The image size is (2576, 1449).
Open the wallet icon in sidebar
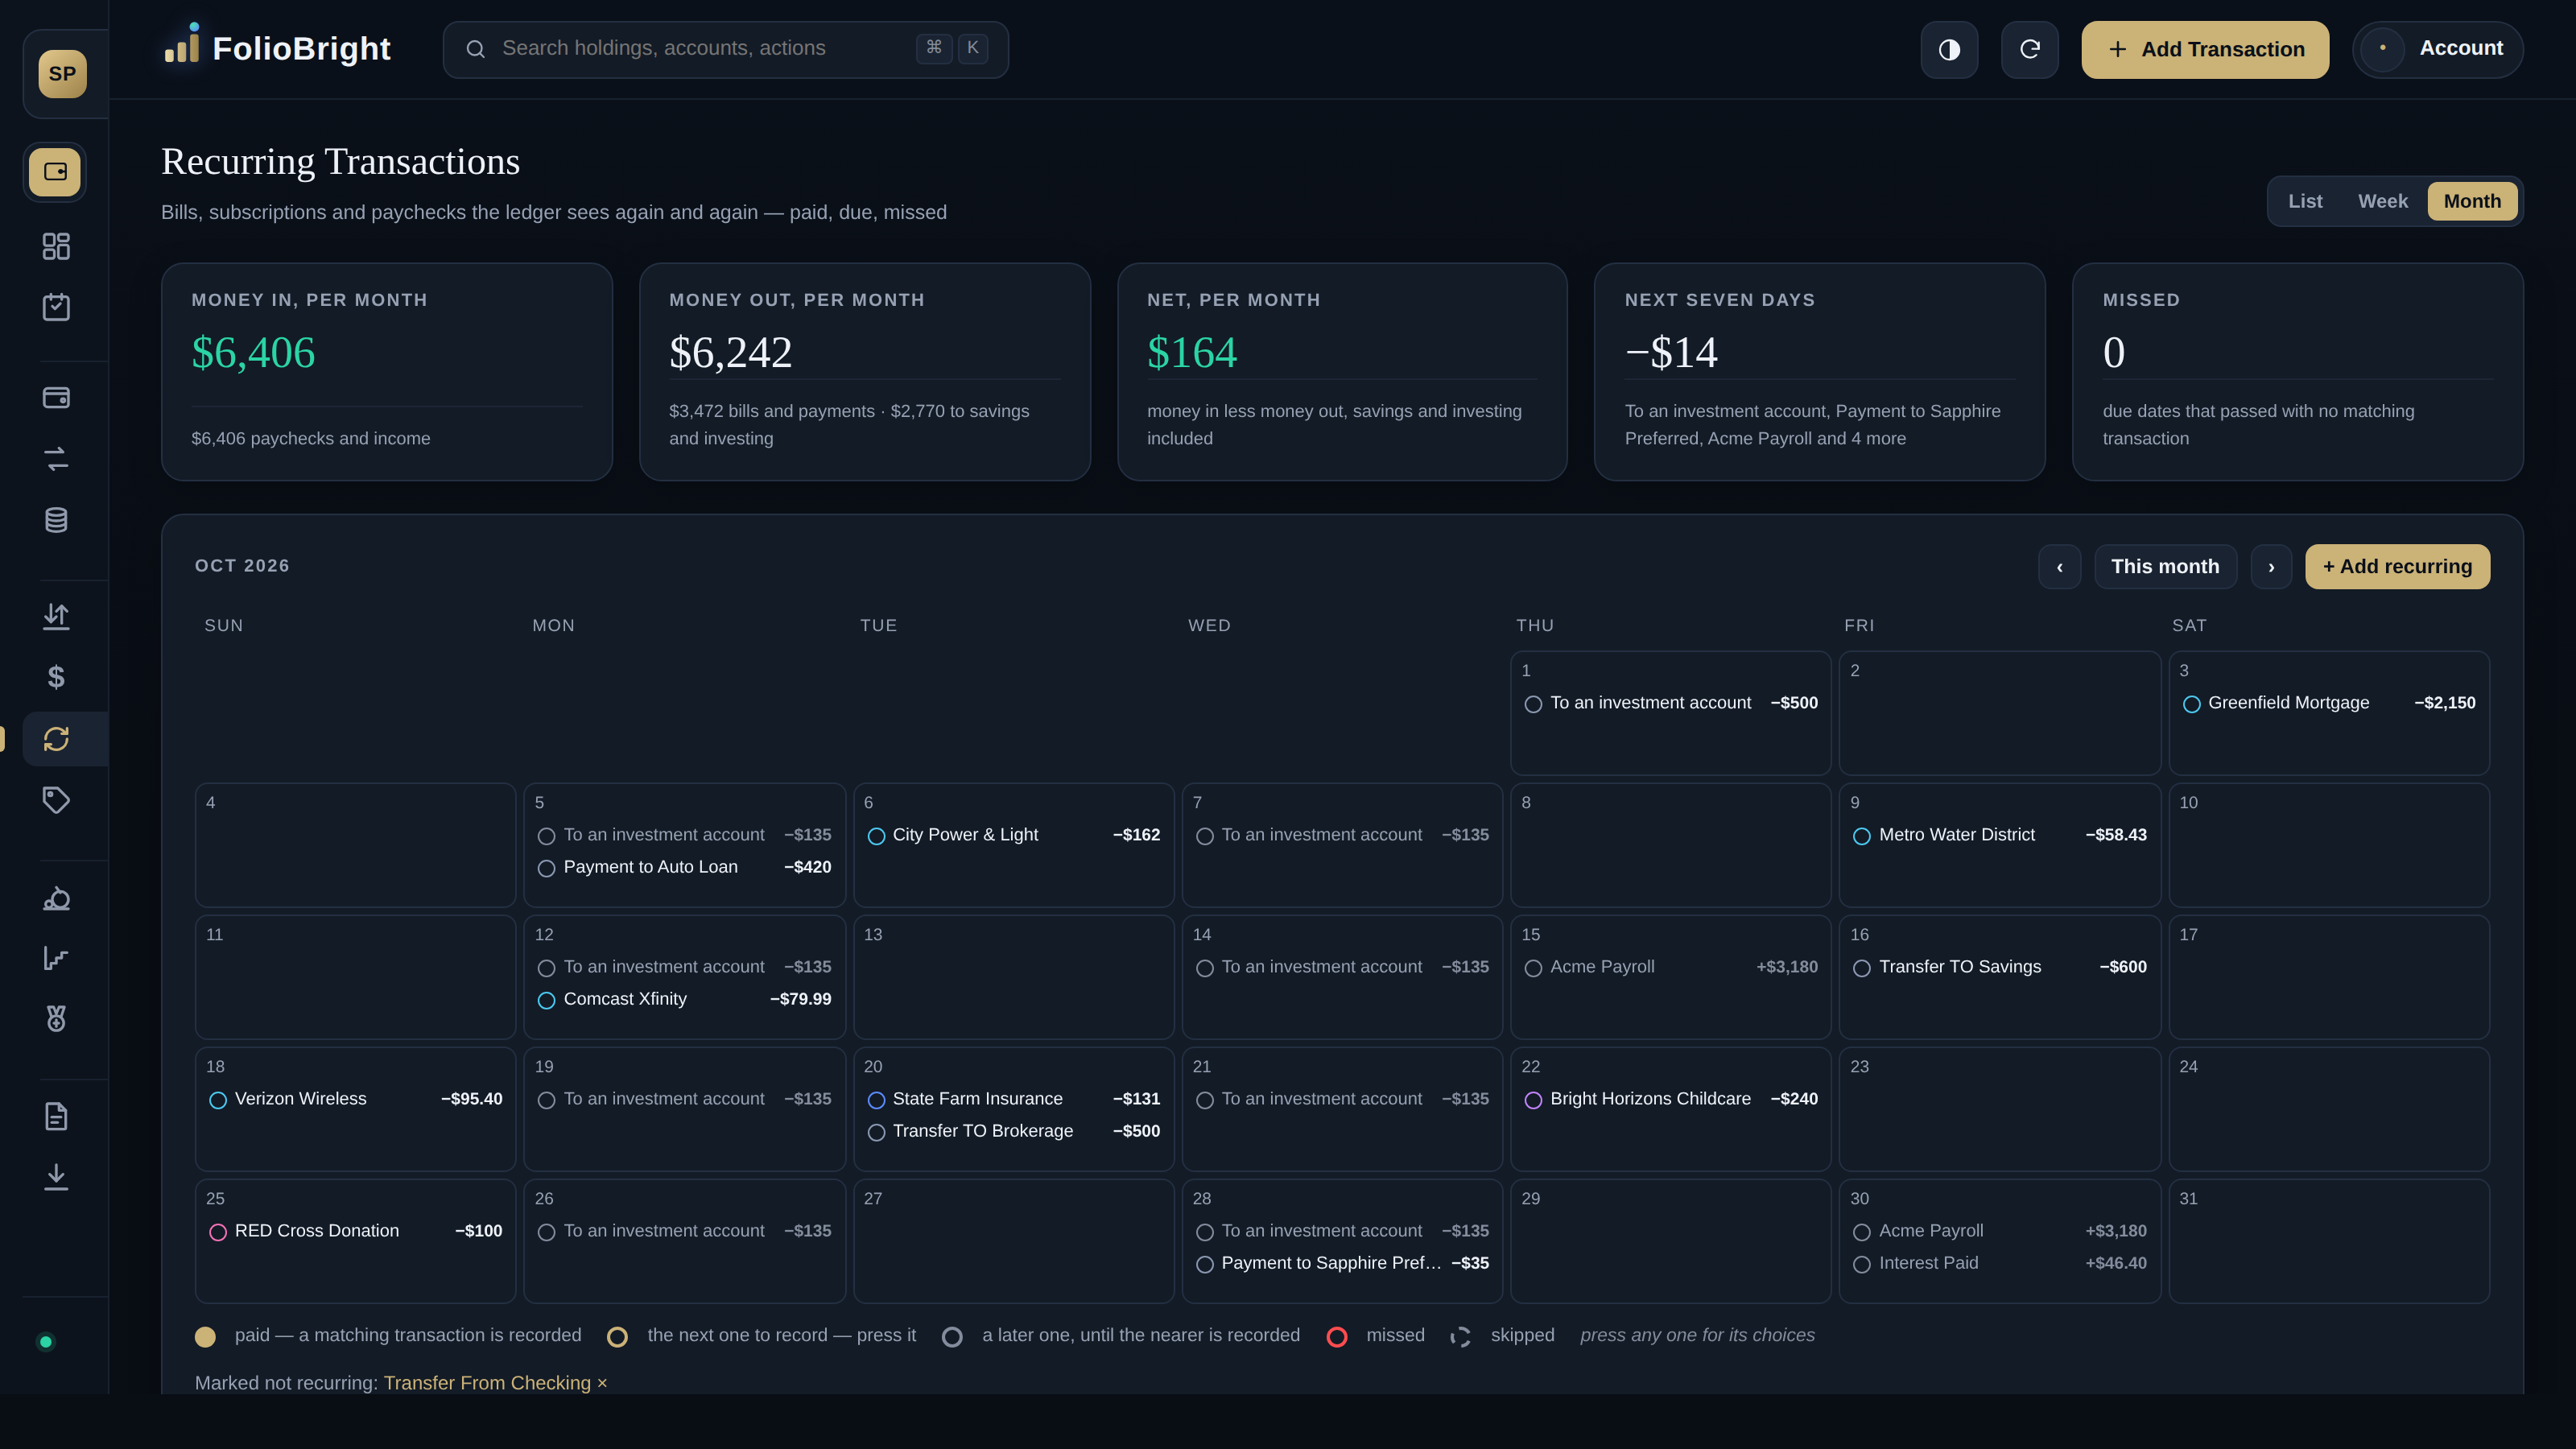pos(55,172)
